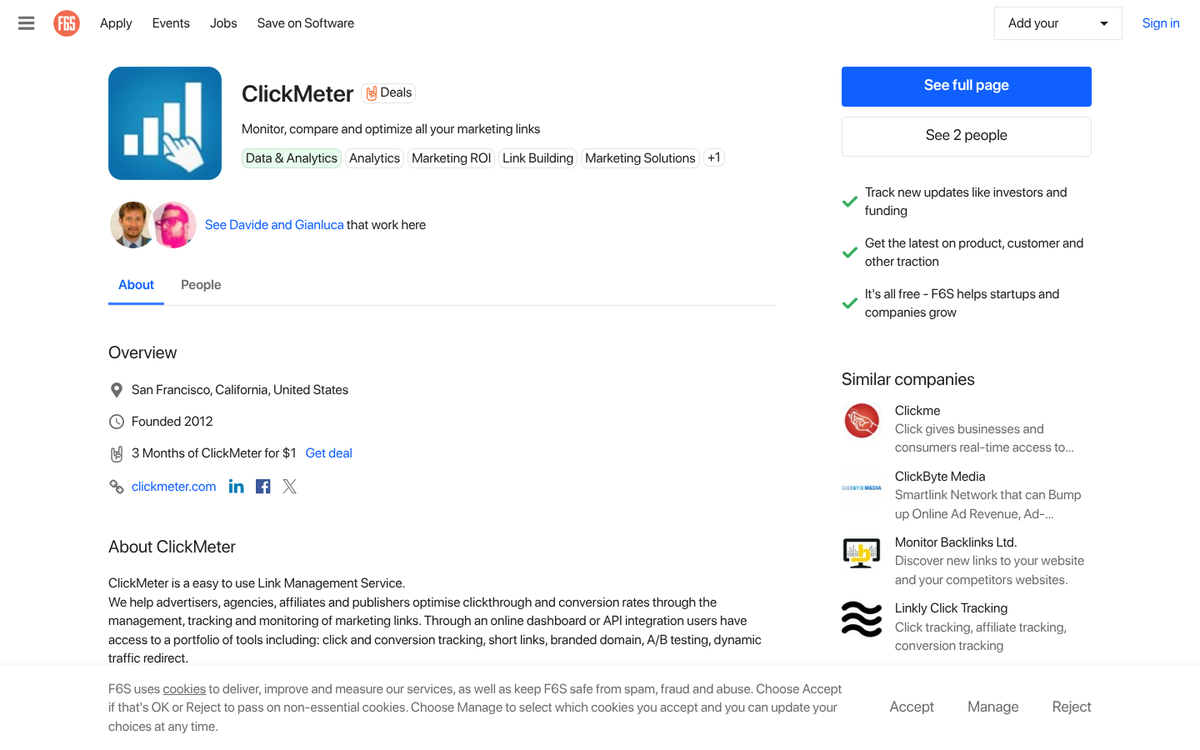Open the hamburger navigation menu
This screenshot has height=750, width=1200.
pos(26,23)
